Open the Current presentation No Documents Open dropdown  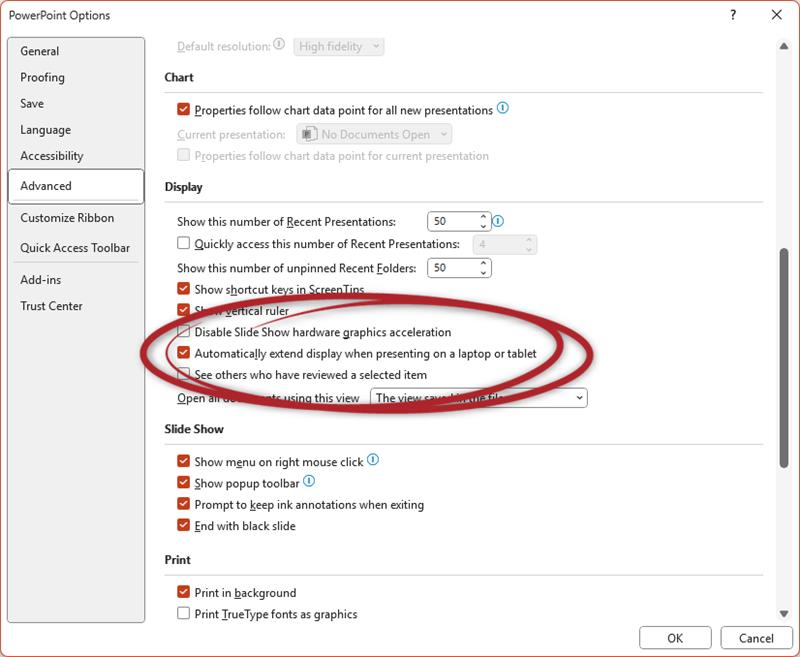(x=374, y=135)
